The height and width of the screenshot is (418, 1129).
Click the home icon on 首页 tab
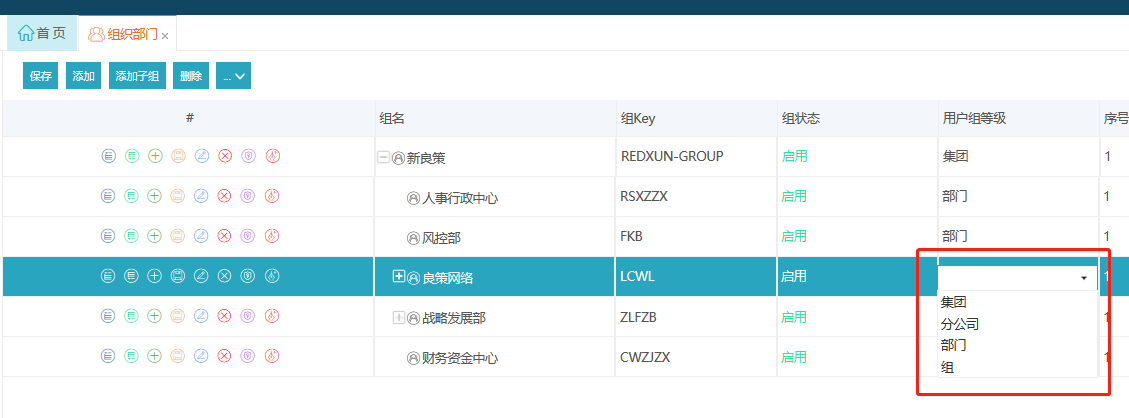26,33
